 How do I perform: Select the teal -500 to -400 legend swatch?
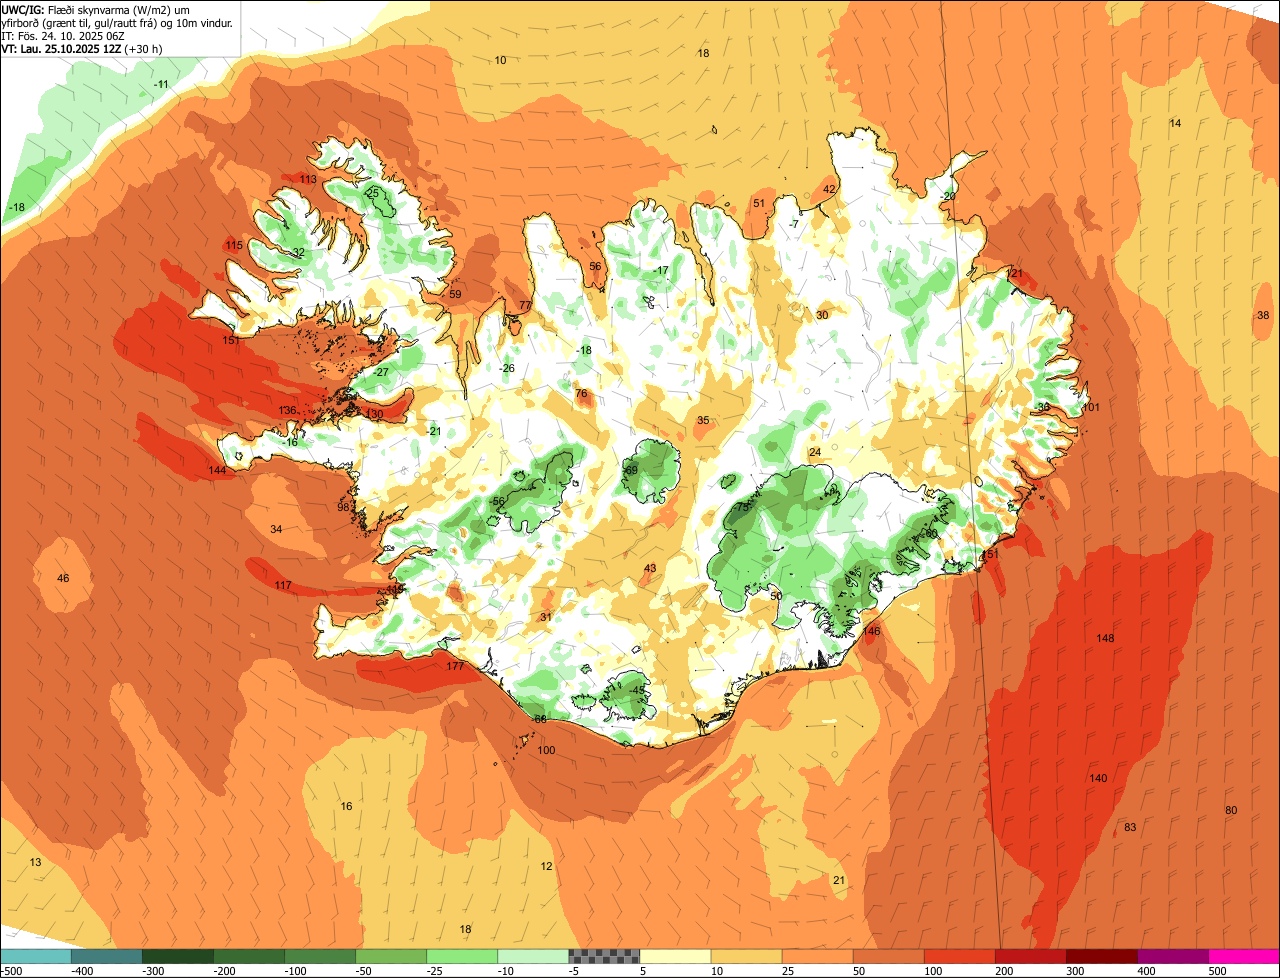[x=36, y=956]
